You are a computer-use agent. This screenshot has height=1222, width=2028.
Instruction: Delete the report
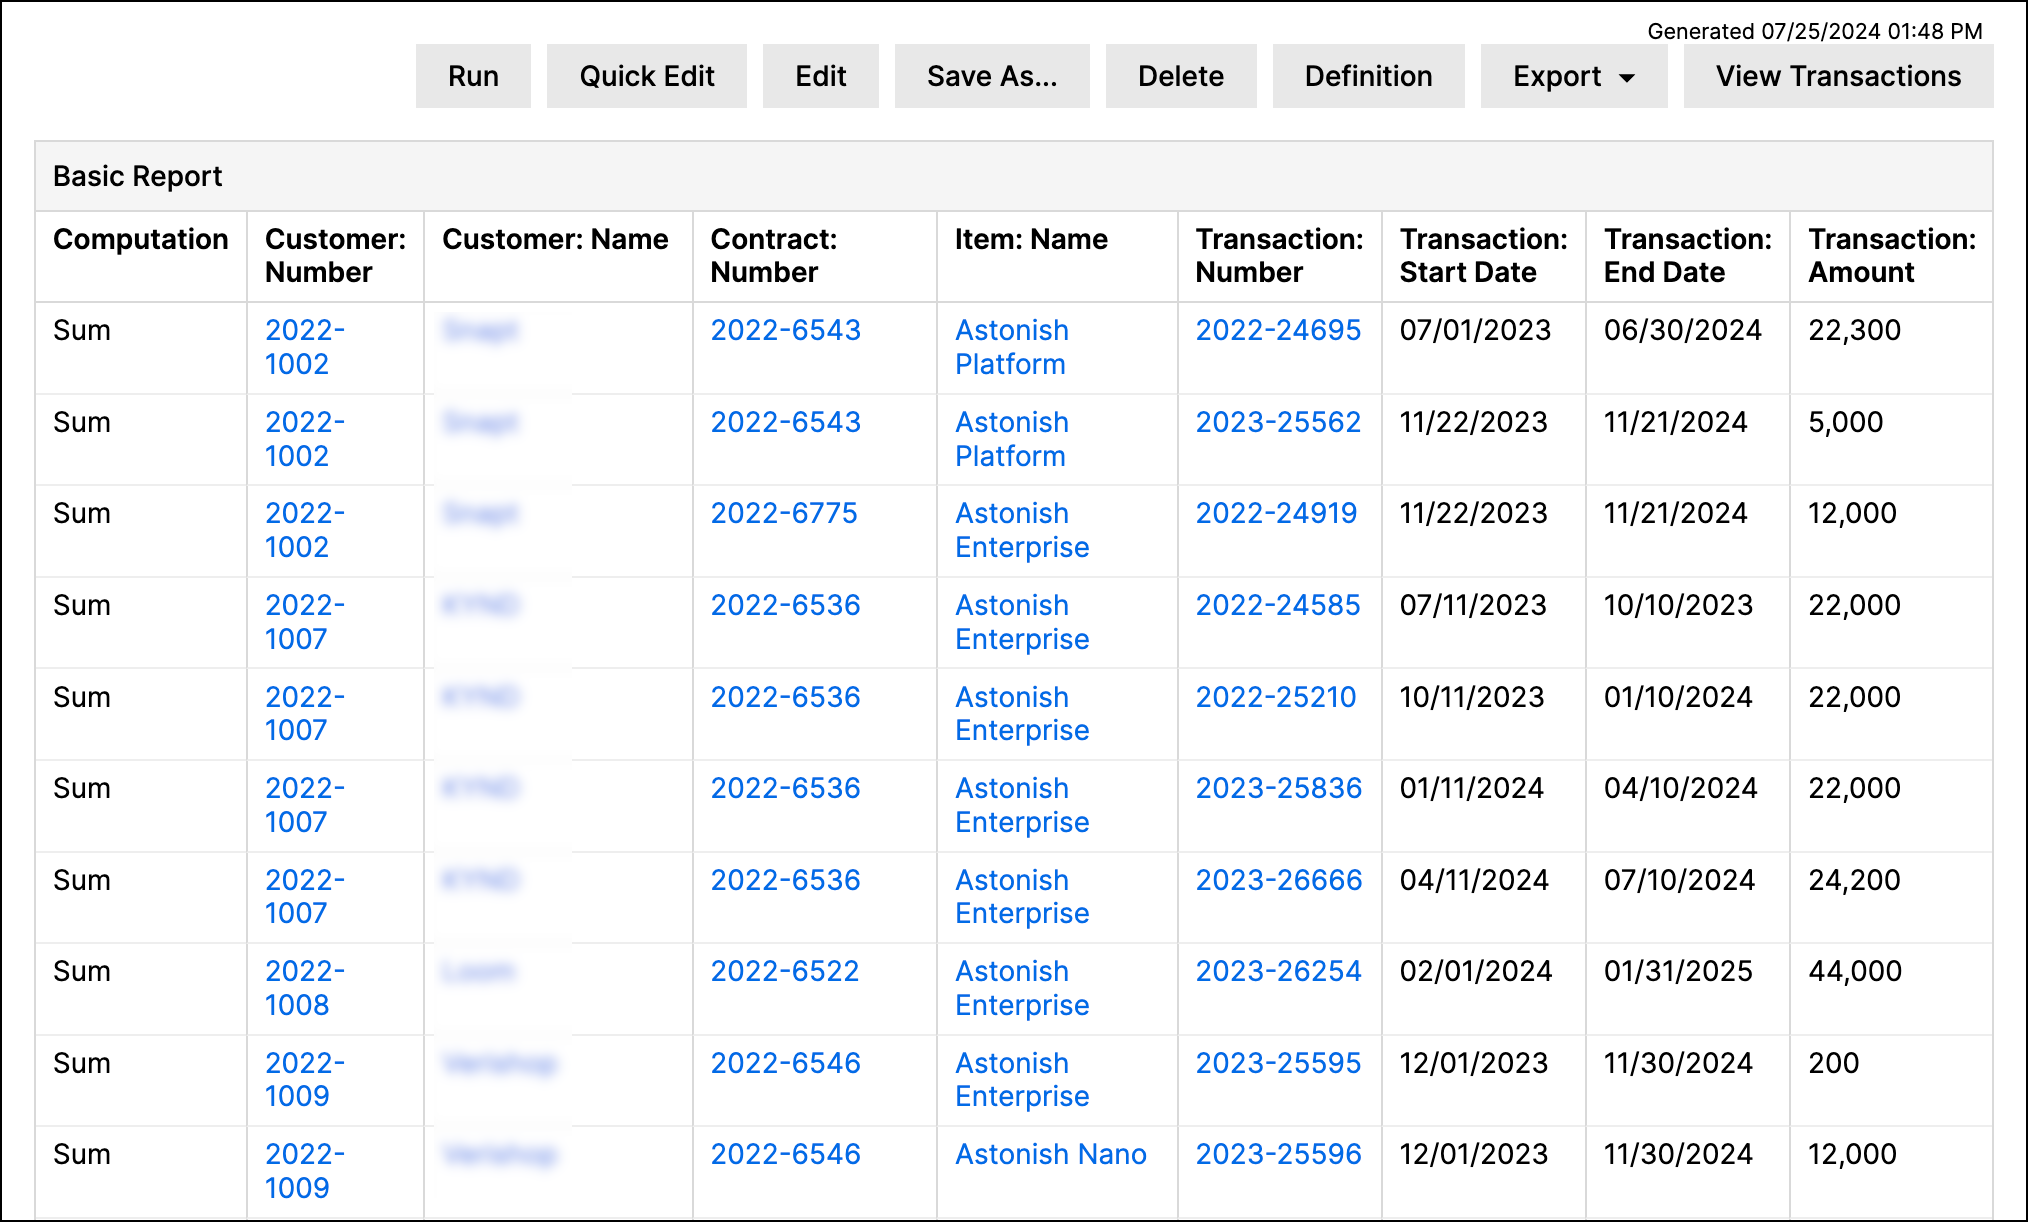coord(1181,76)
